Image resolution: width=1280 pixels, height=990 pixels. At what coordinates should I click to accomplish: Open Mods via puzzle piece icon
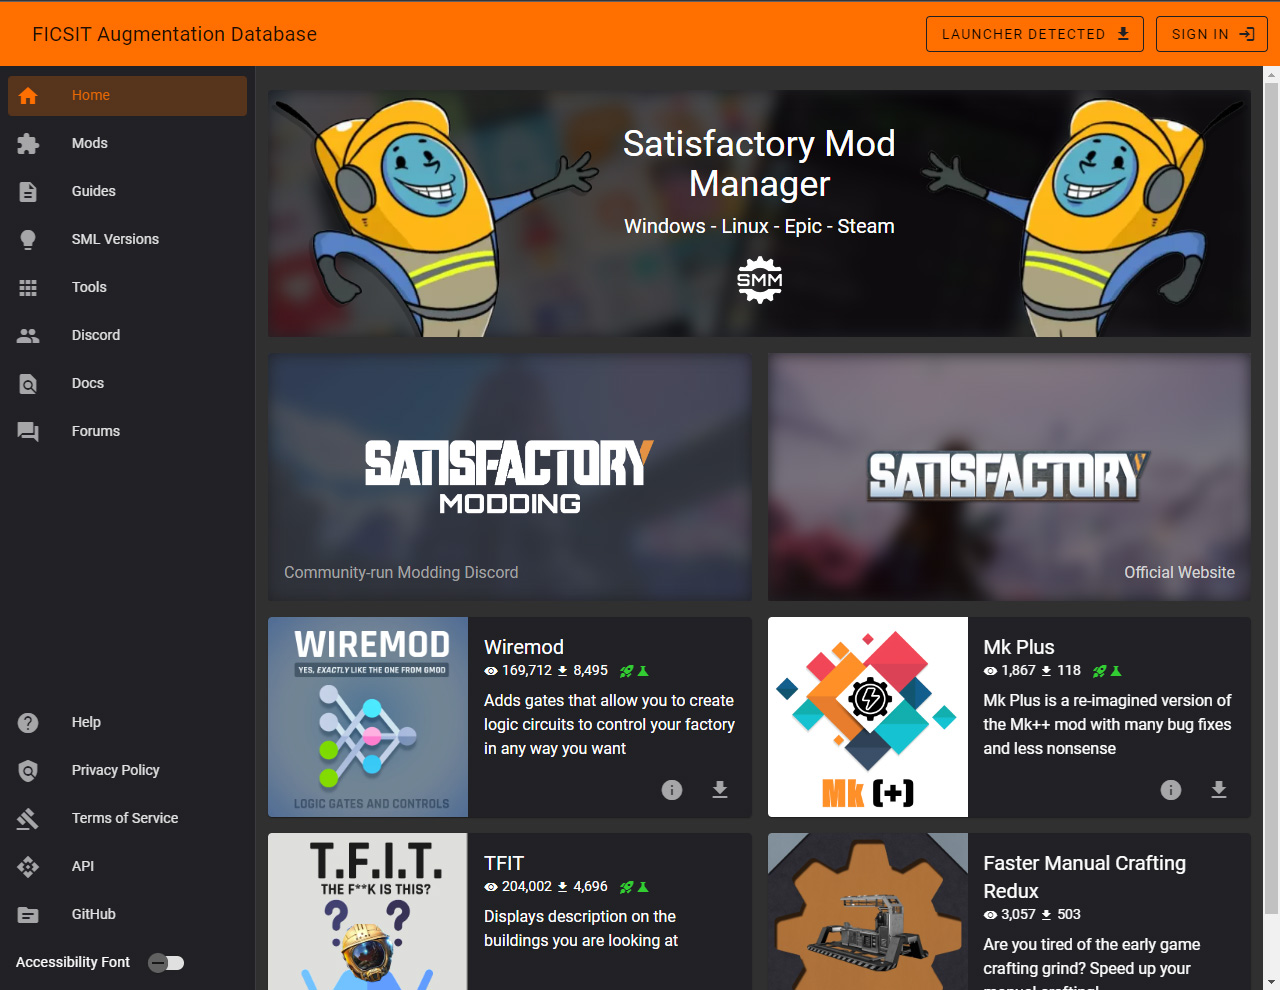(x=28, y=144)
